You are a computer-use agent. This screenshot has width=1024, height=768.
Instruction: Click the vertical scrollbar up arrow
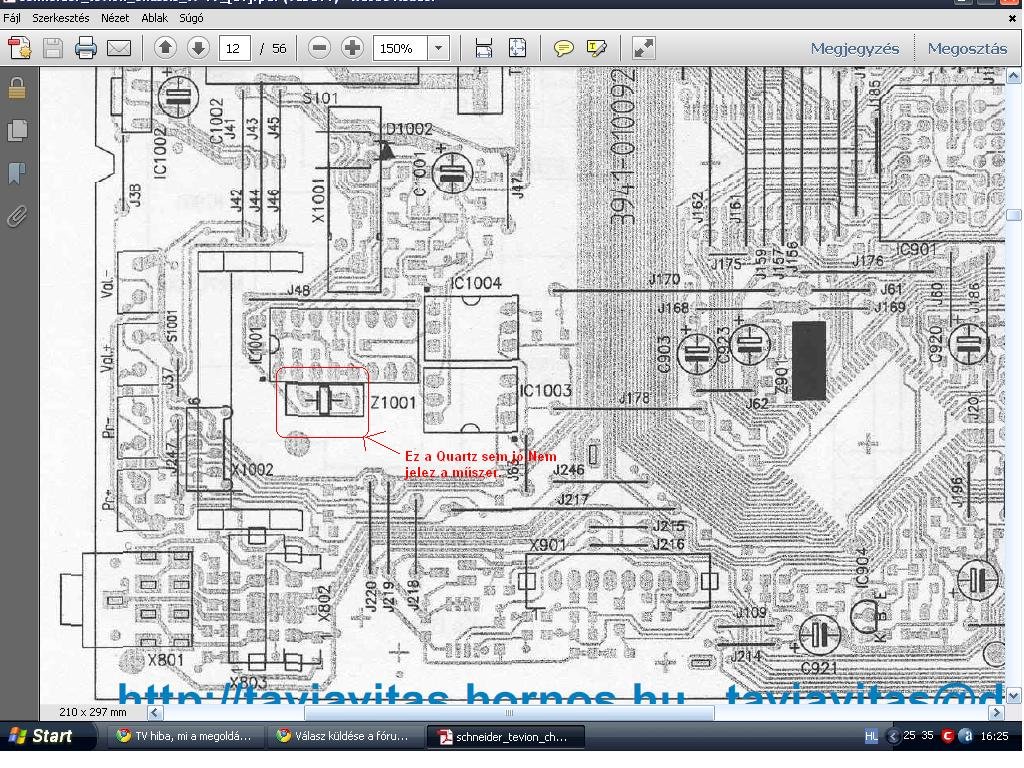point(1014,76)
